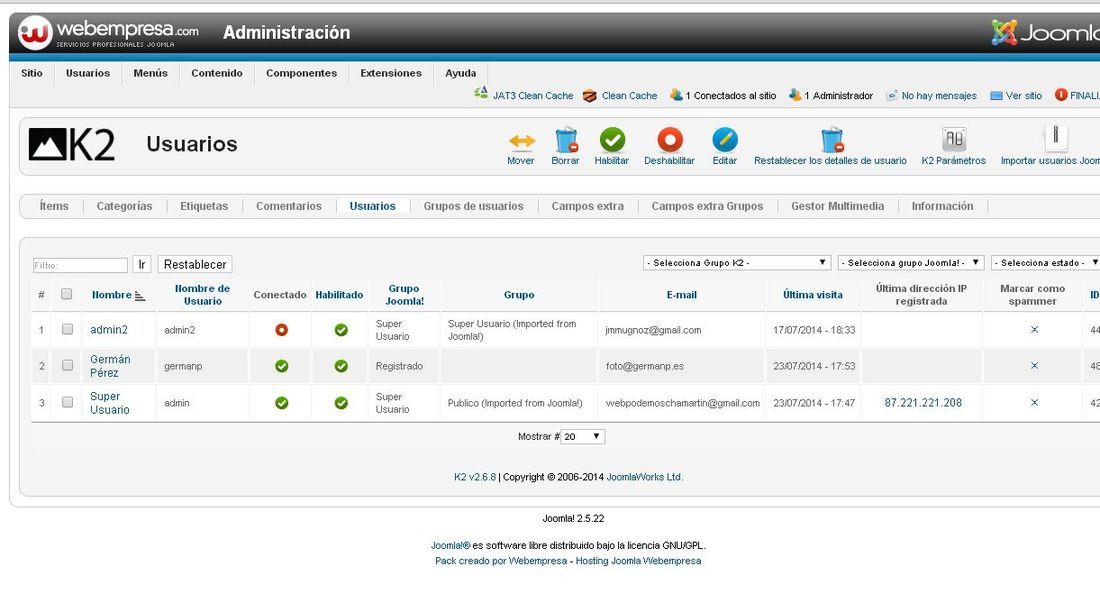Check the select-all checkbox in header
The height and width of the screenshot is (612, 1100).
pyautogui.click(x=67, y=294)
